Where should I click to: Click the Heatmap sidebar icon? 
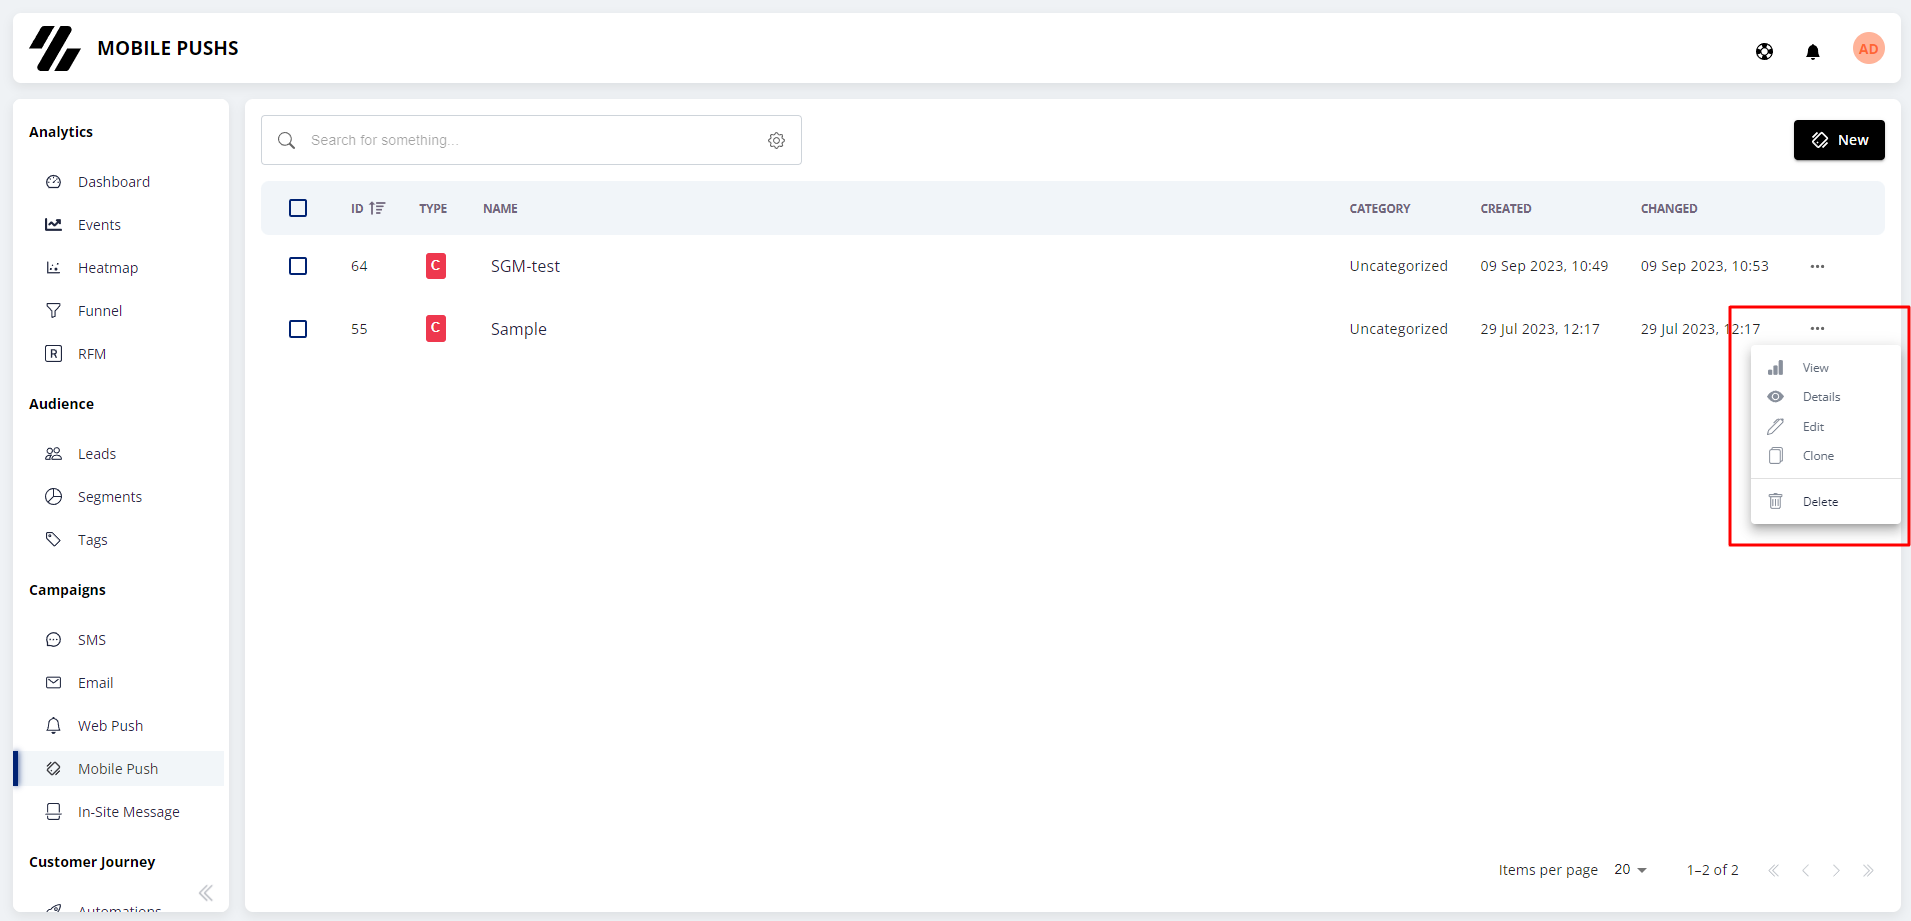(54, 267)
